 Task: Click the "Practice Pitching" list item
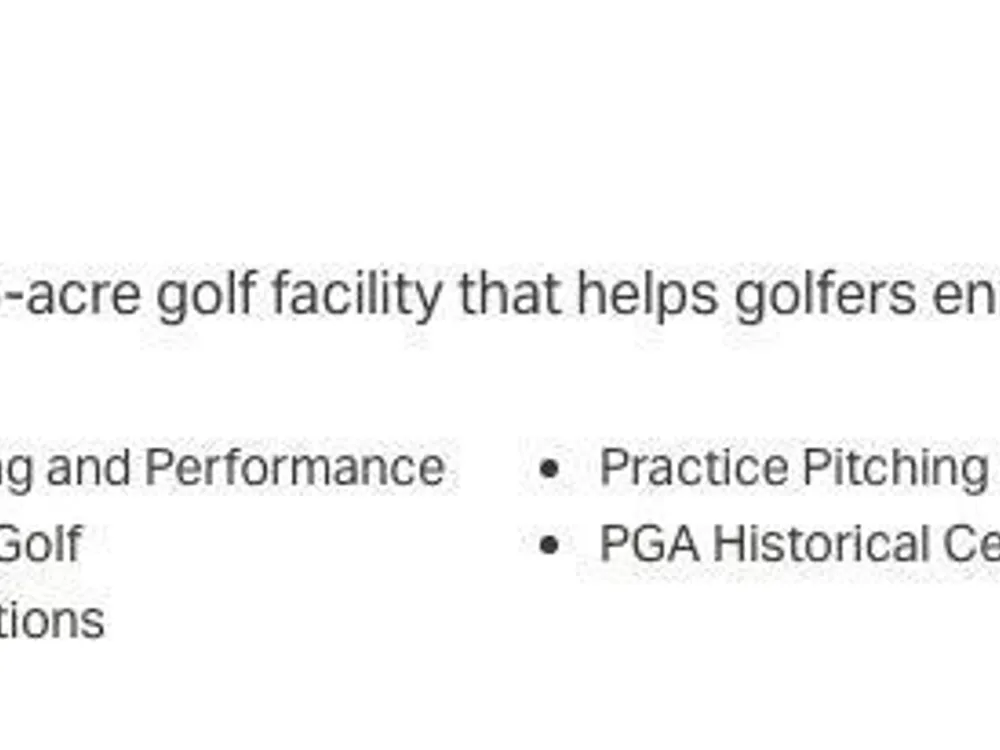(x=792, y=468)
